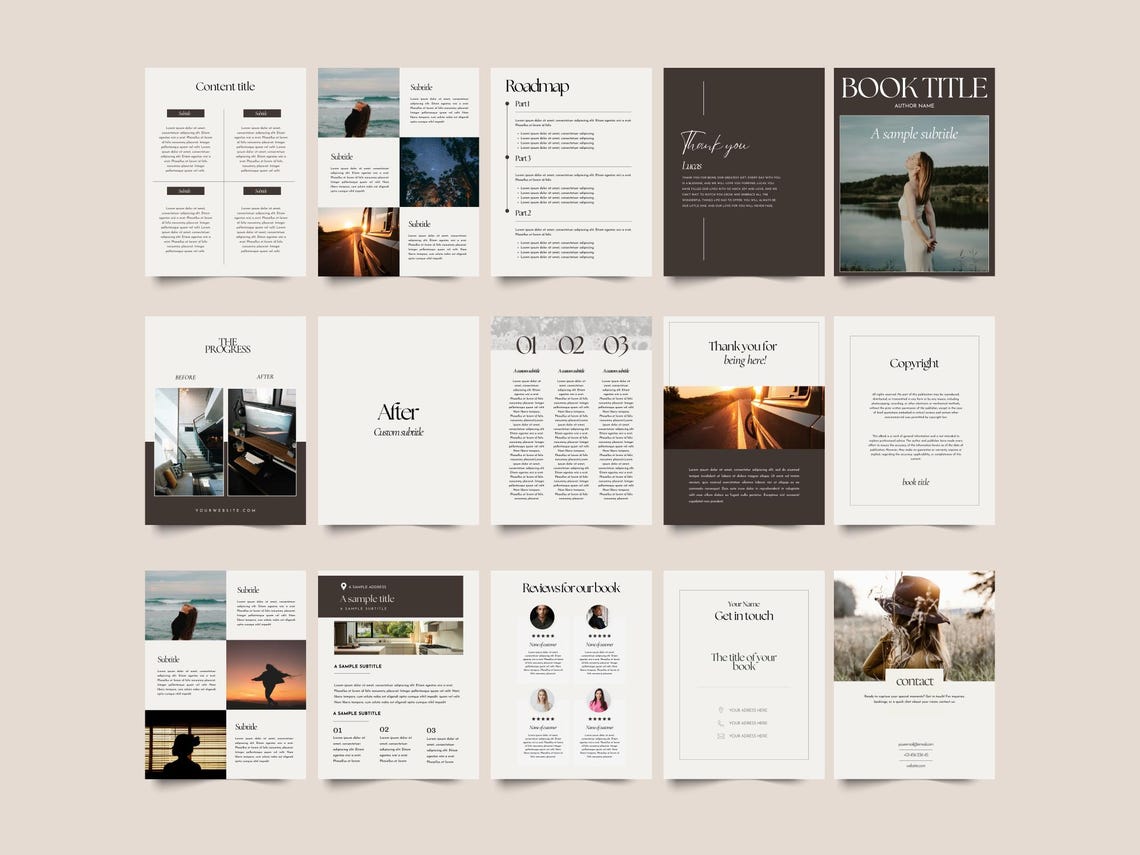Select the woman in hat field photo
The image size is (1140, 855).
click(x=914, y=626)
